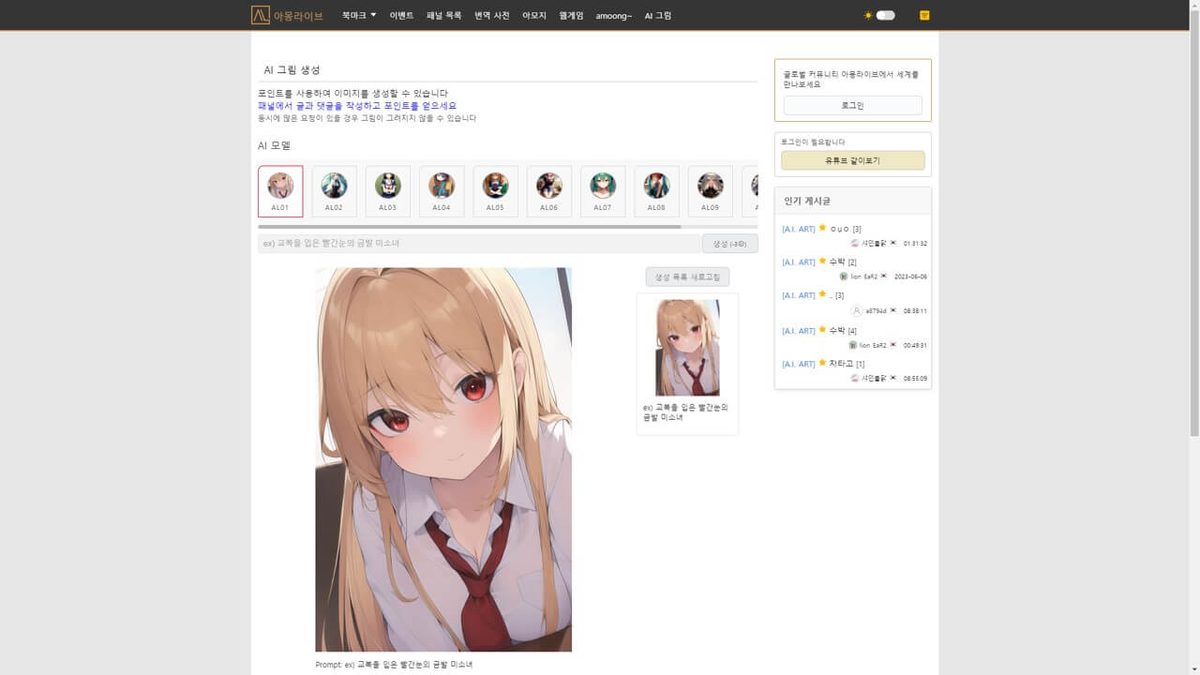1200x675 pixels.
Task: Open the 수박 post with [4] comments
Action: (x=838, y=330)
